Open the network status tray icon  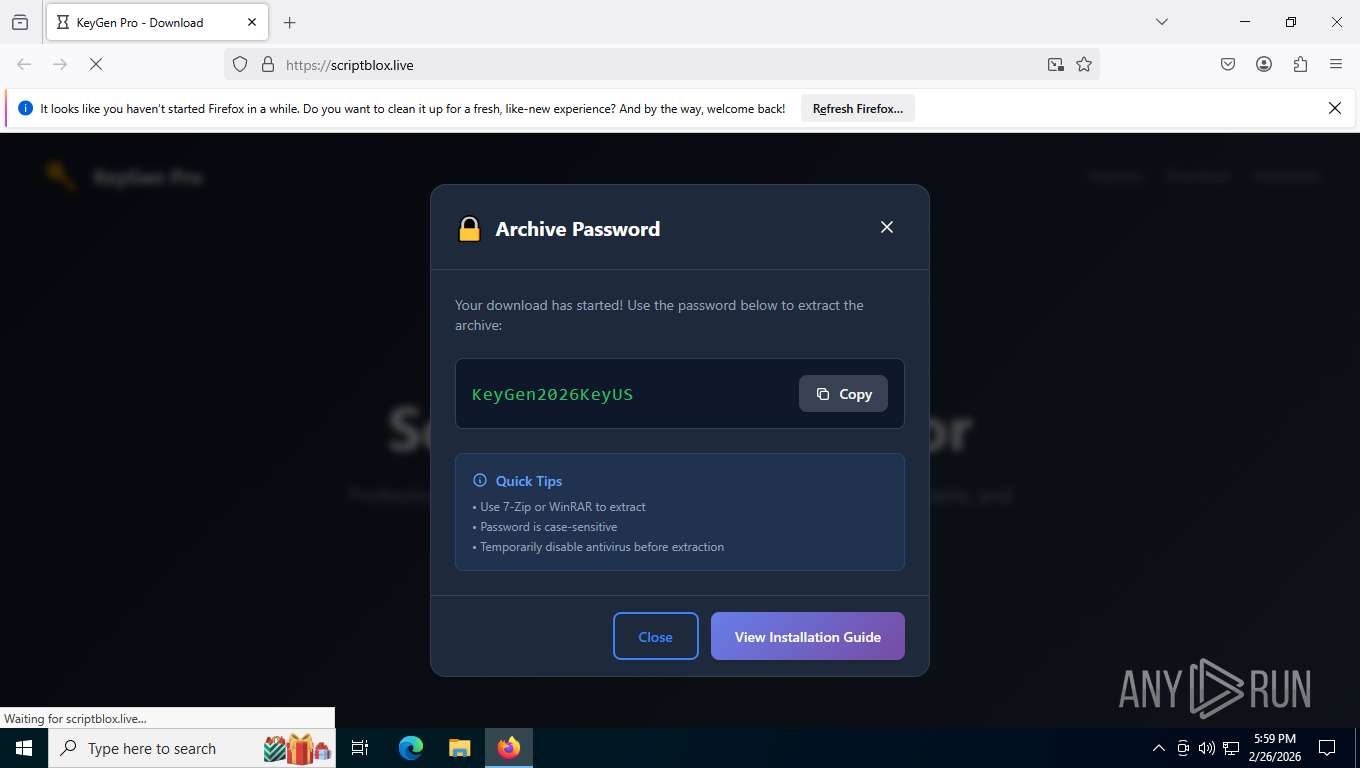coord(1231,748)
